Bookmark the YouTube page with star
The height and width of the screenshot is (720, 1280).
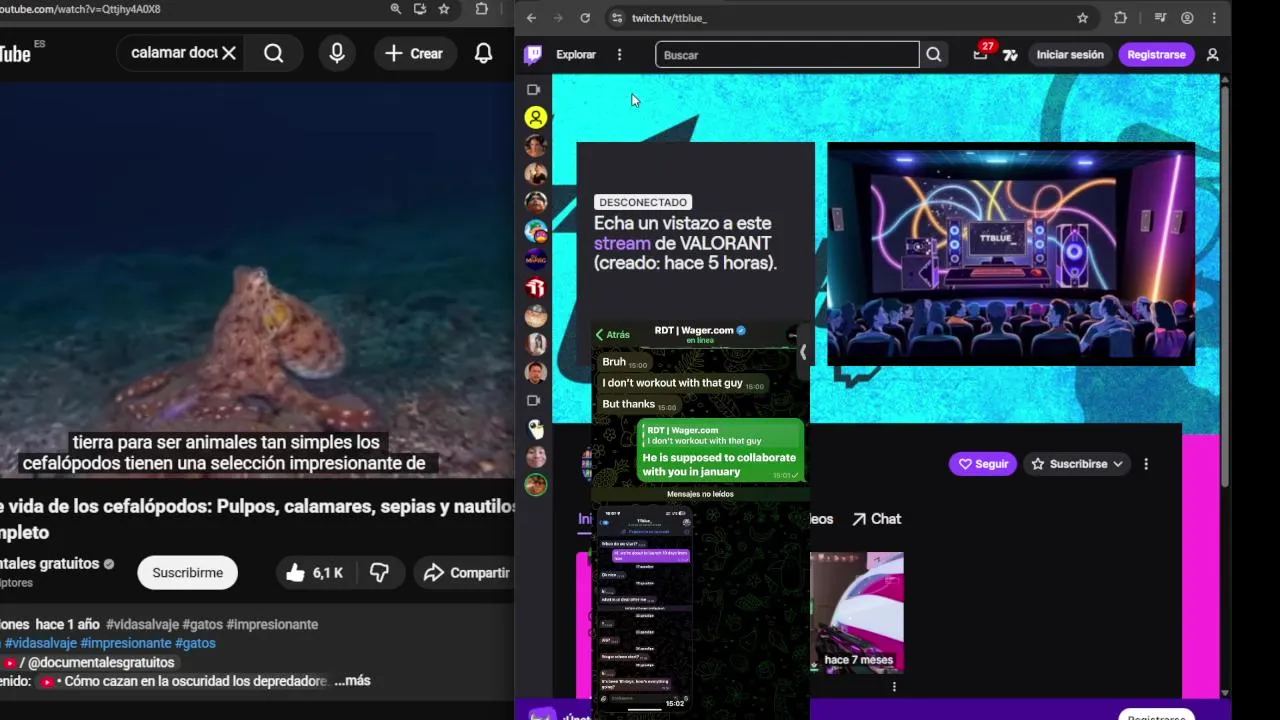pyautogui.click(x=444, y=9)
